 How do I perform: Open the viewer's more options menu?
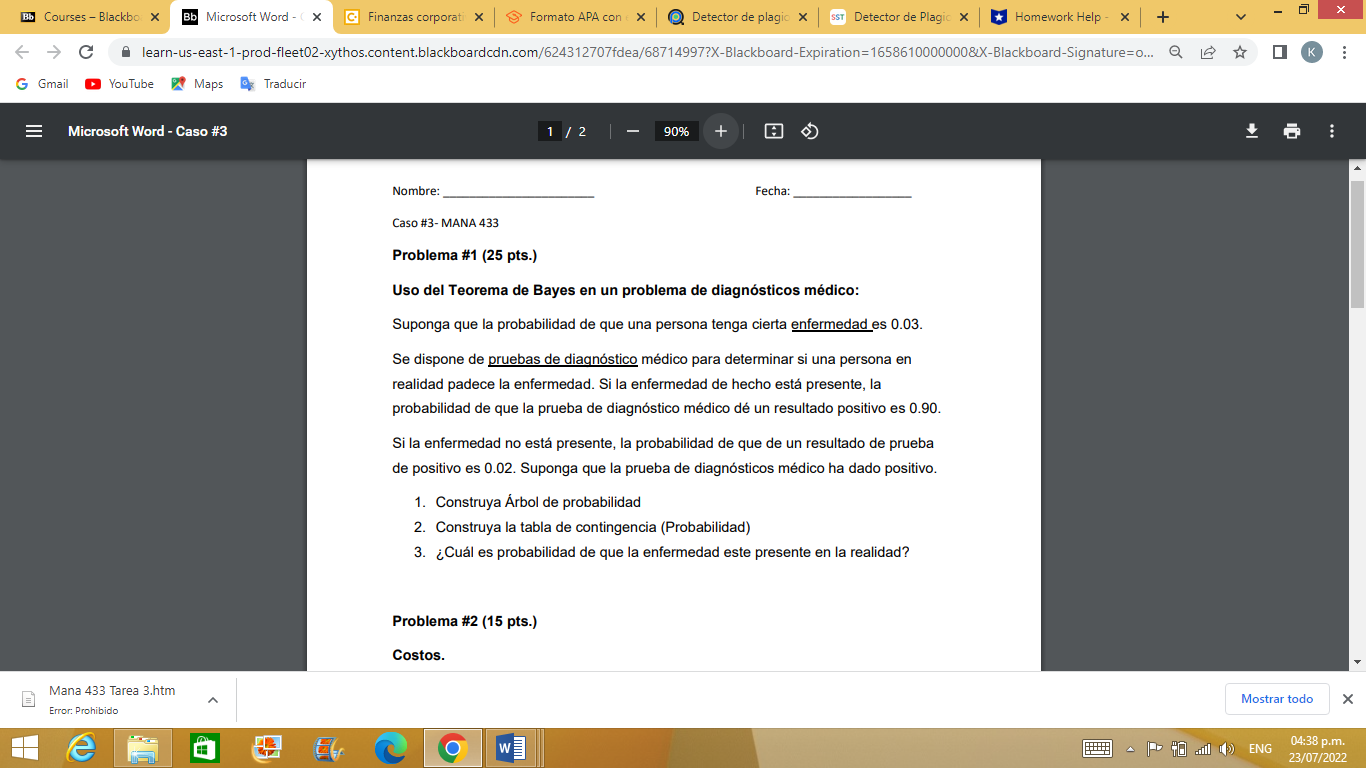[x=1331, y=130]
